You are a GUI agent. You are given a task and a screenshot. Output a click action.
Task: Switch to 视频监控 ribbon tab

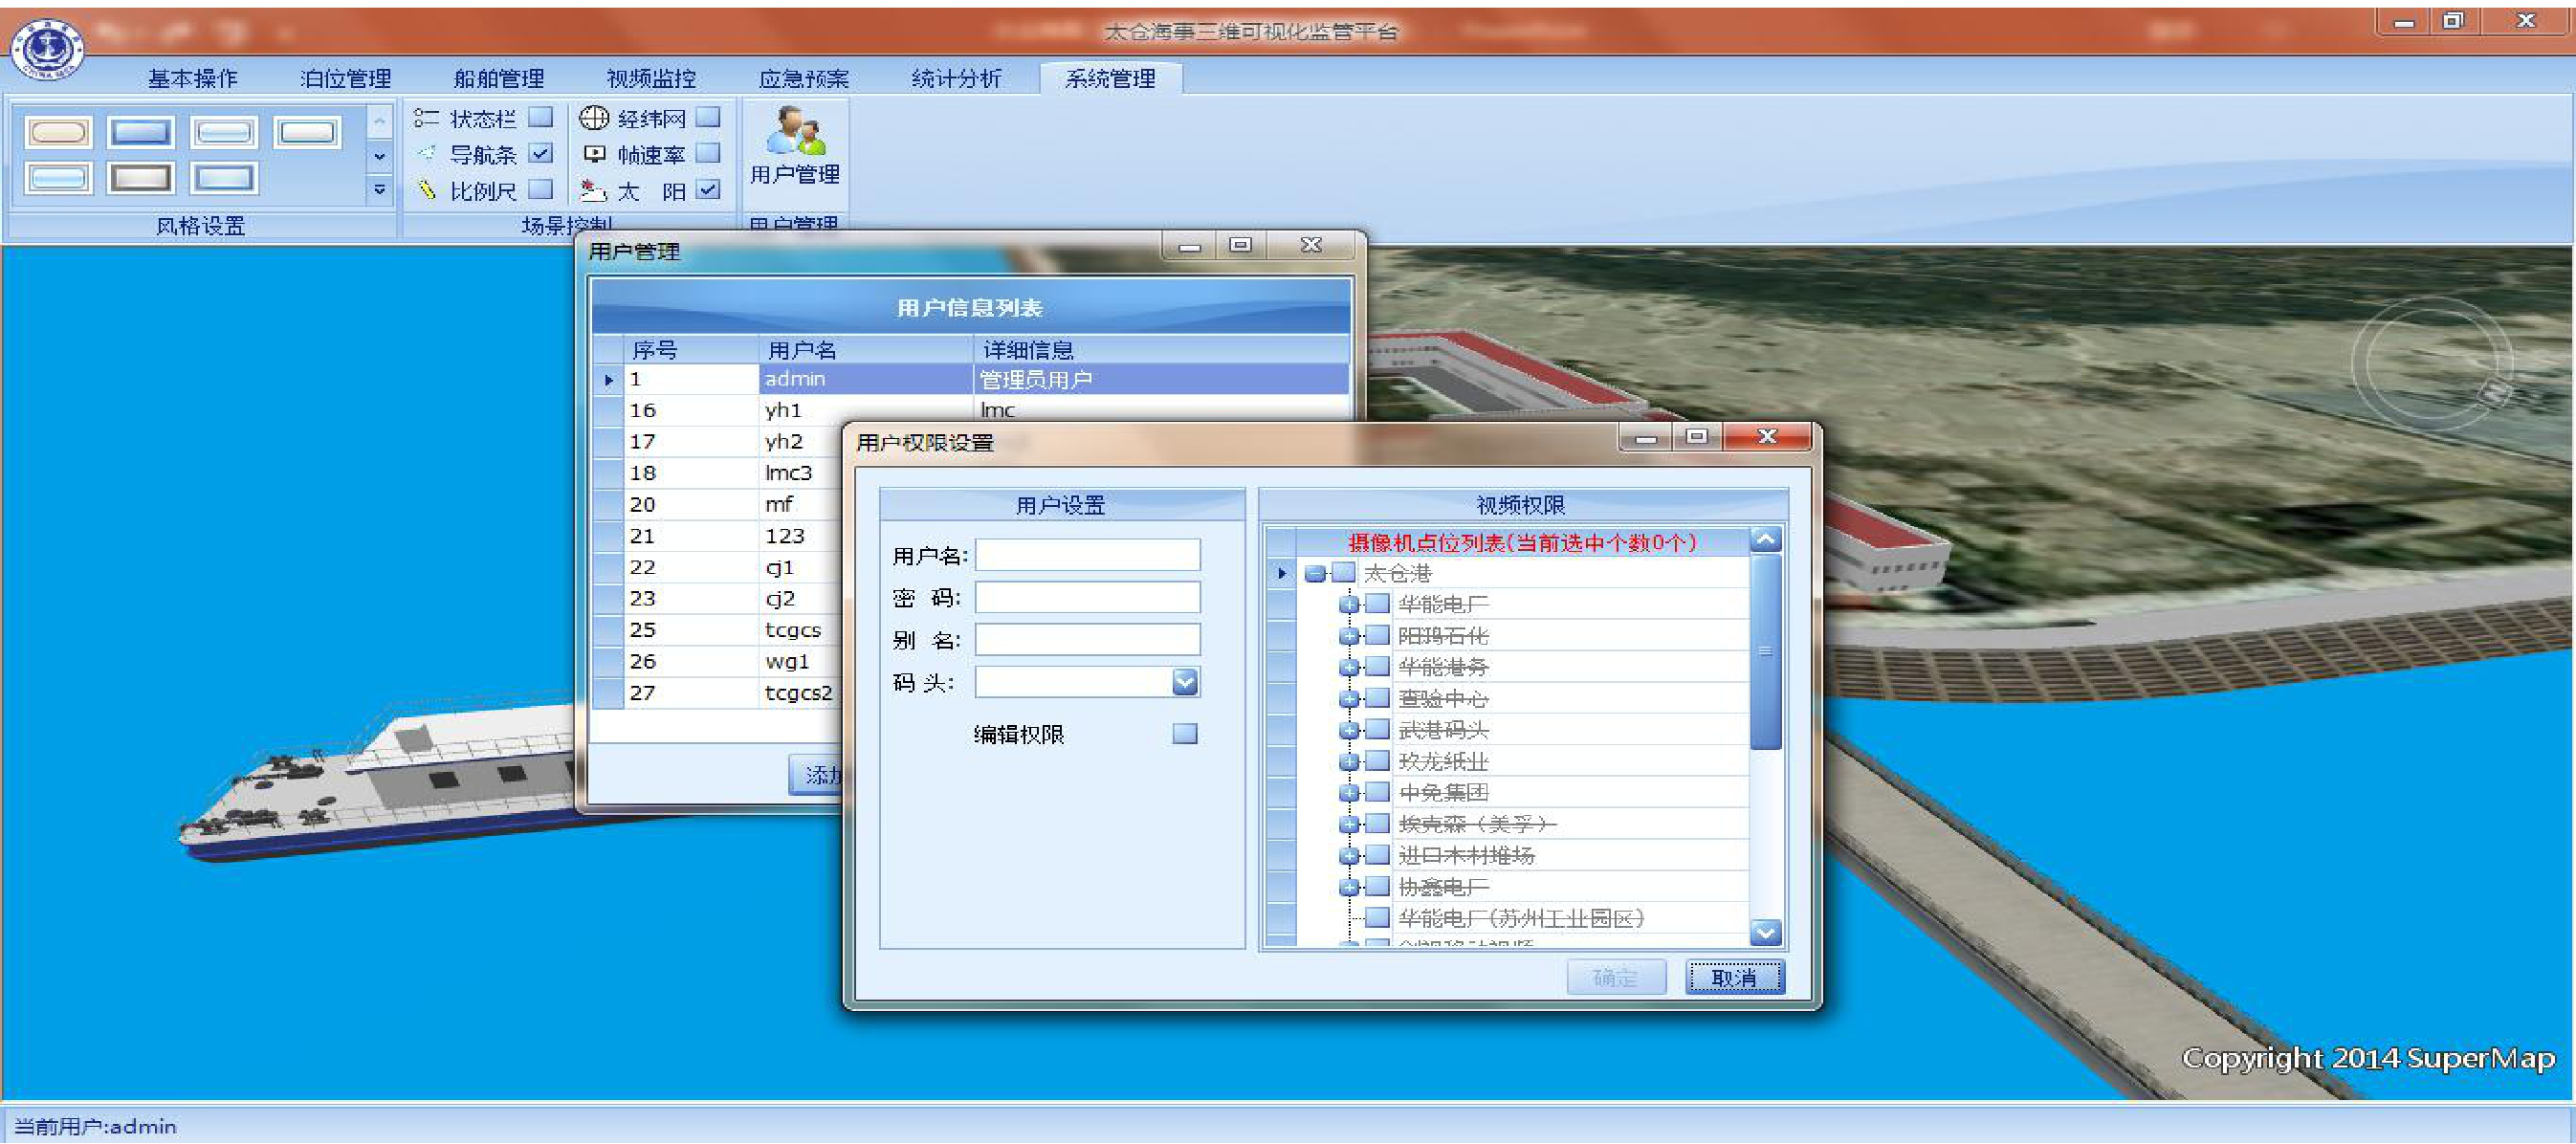click(651, 78)
